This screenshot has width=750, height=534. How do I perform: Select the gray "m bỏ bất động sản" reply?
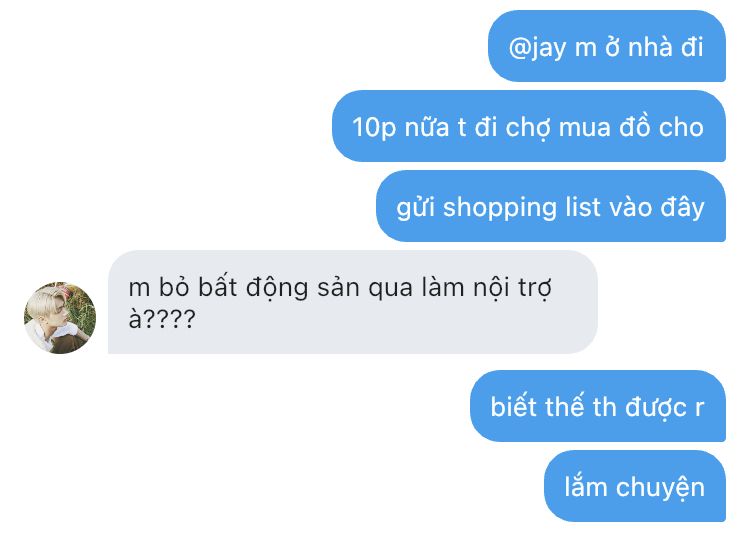tap(353, 302)
